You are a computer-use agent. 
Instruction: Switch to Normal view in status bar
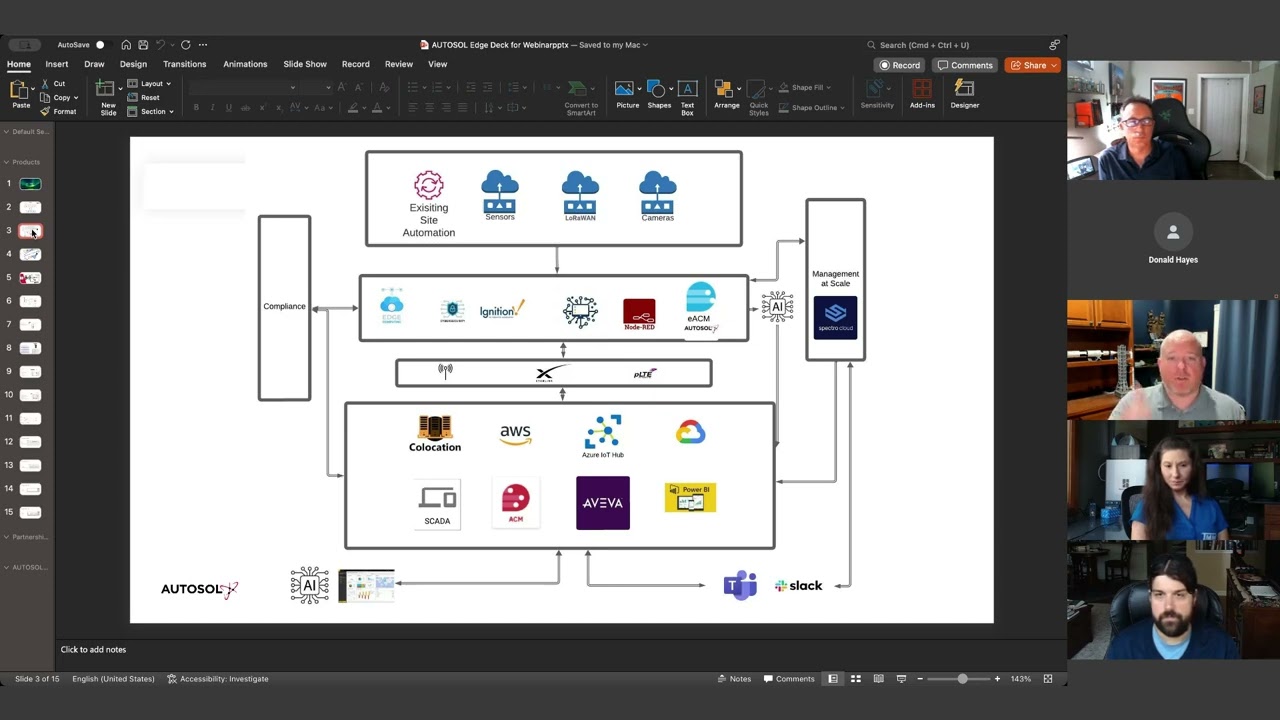pos(832,679)
